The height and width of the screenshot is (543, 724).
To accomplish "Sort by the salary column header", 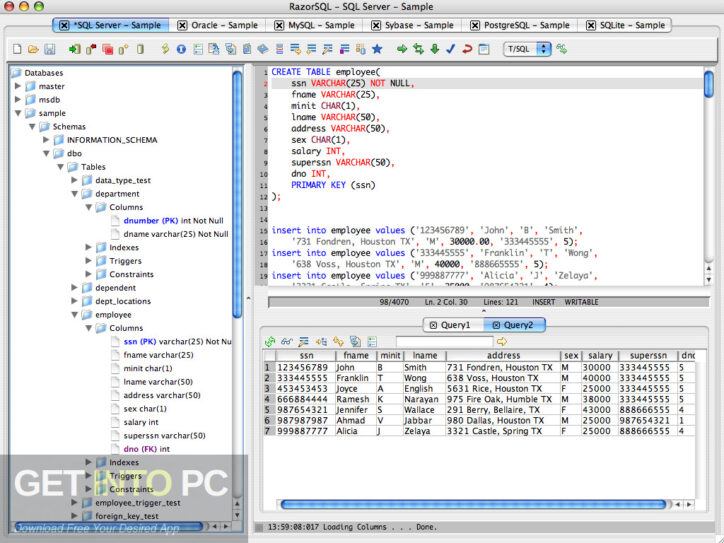I will coord(599,356).
